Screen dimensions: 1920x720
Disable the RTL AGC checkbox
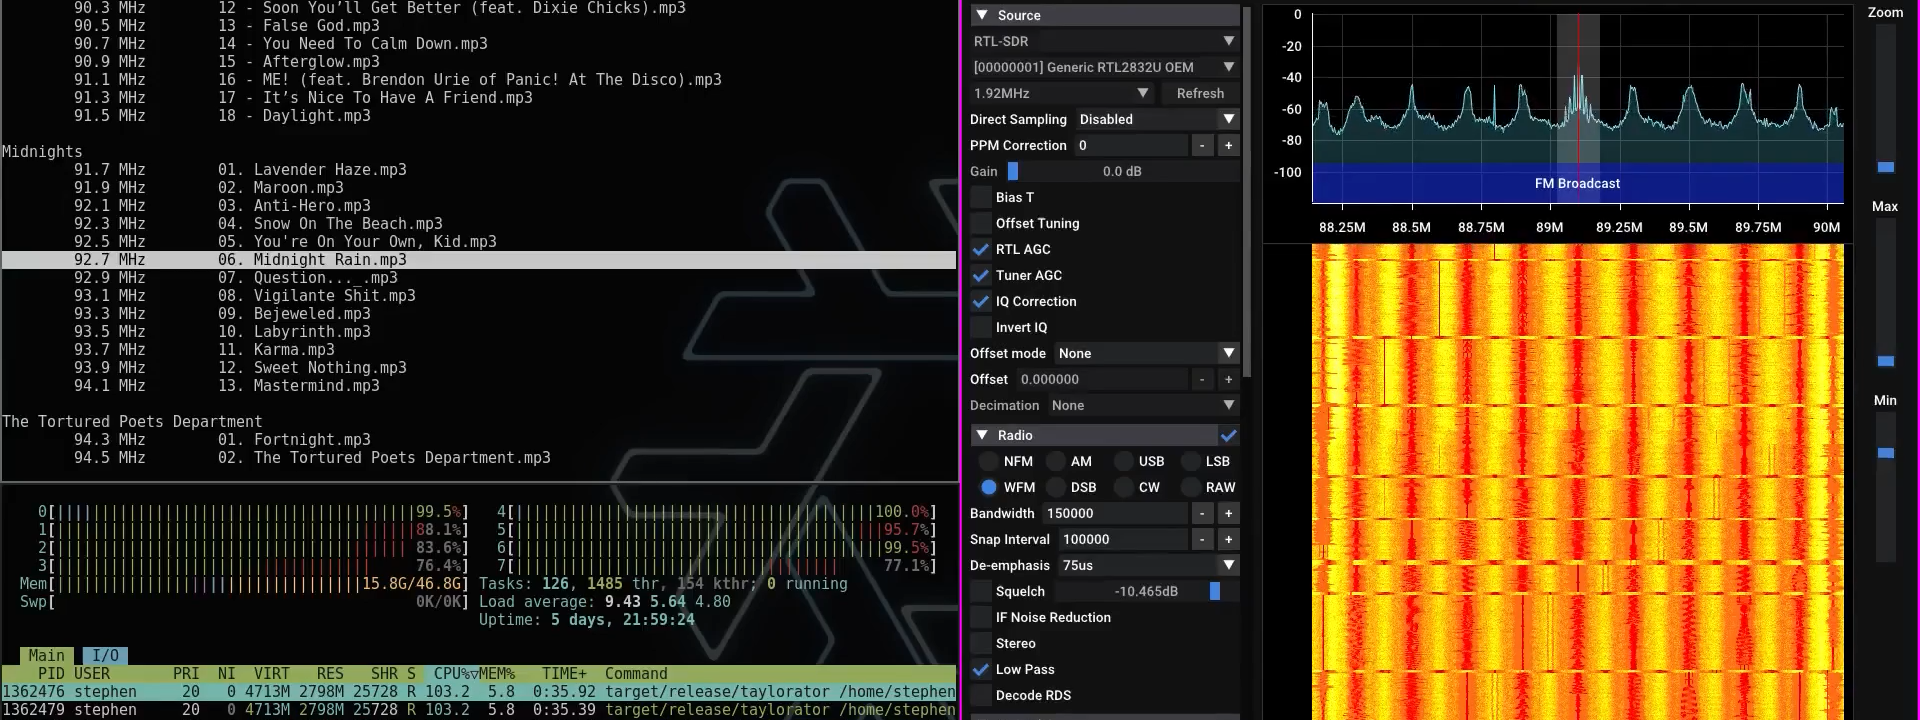[981, 249]
